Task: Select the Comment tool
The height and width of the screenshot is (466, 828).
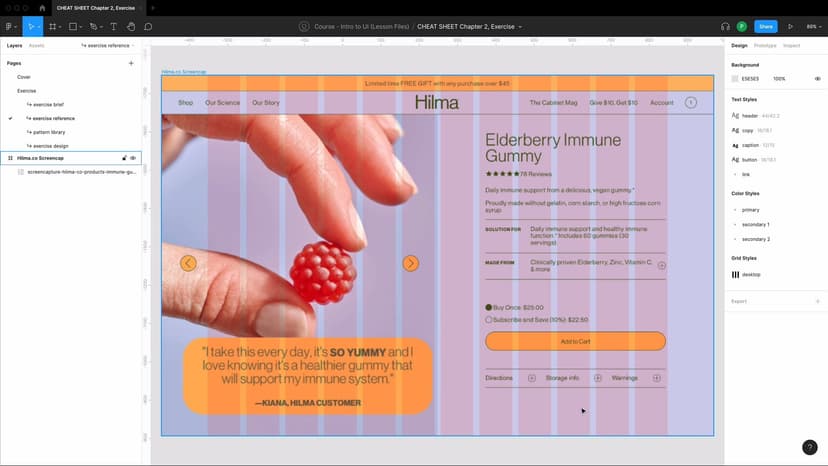Action: tap(148, 26)
